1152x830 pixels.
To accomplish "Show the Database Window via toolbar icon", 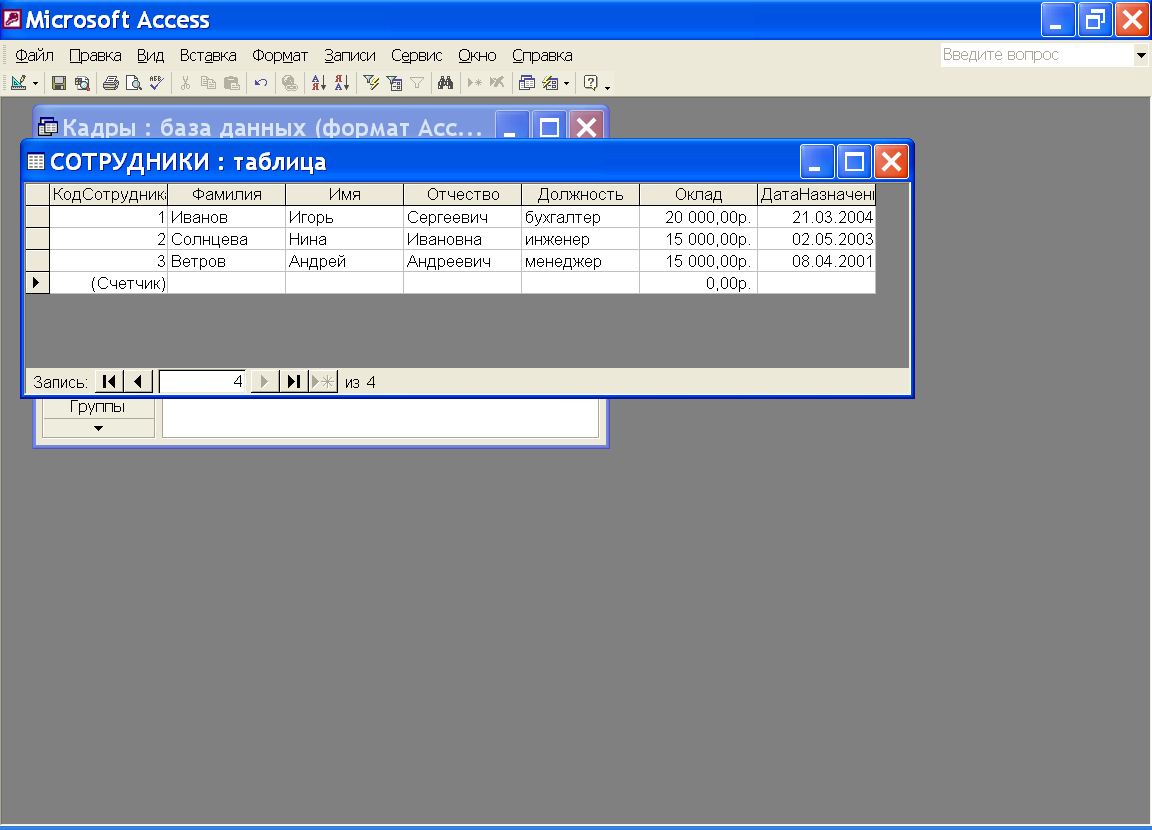I will point(527,83).
